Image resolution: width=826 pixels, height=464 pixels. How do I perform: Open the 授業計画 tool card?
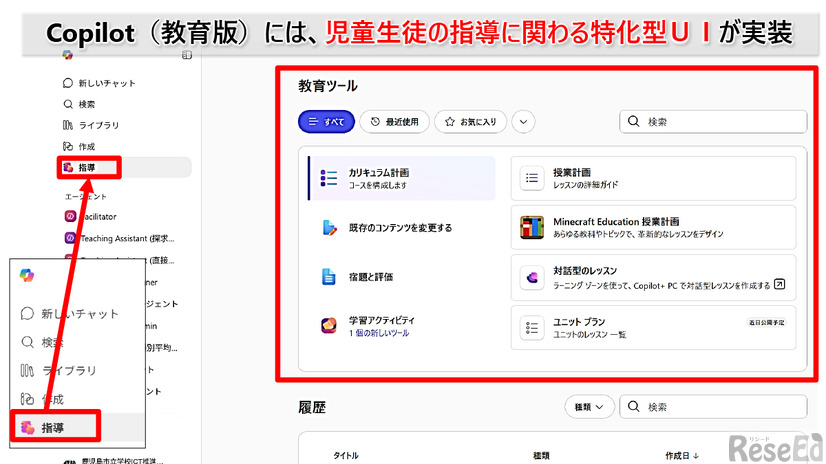(653, 178)
